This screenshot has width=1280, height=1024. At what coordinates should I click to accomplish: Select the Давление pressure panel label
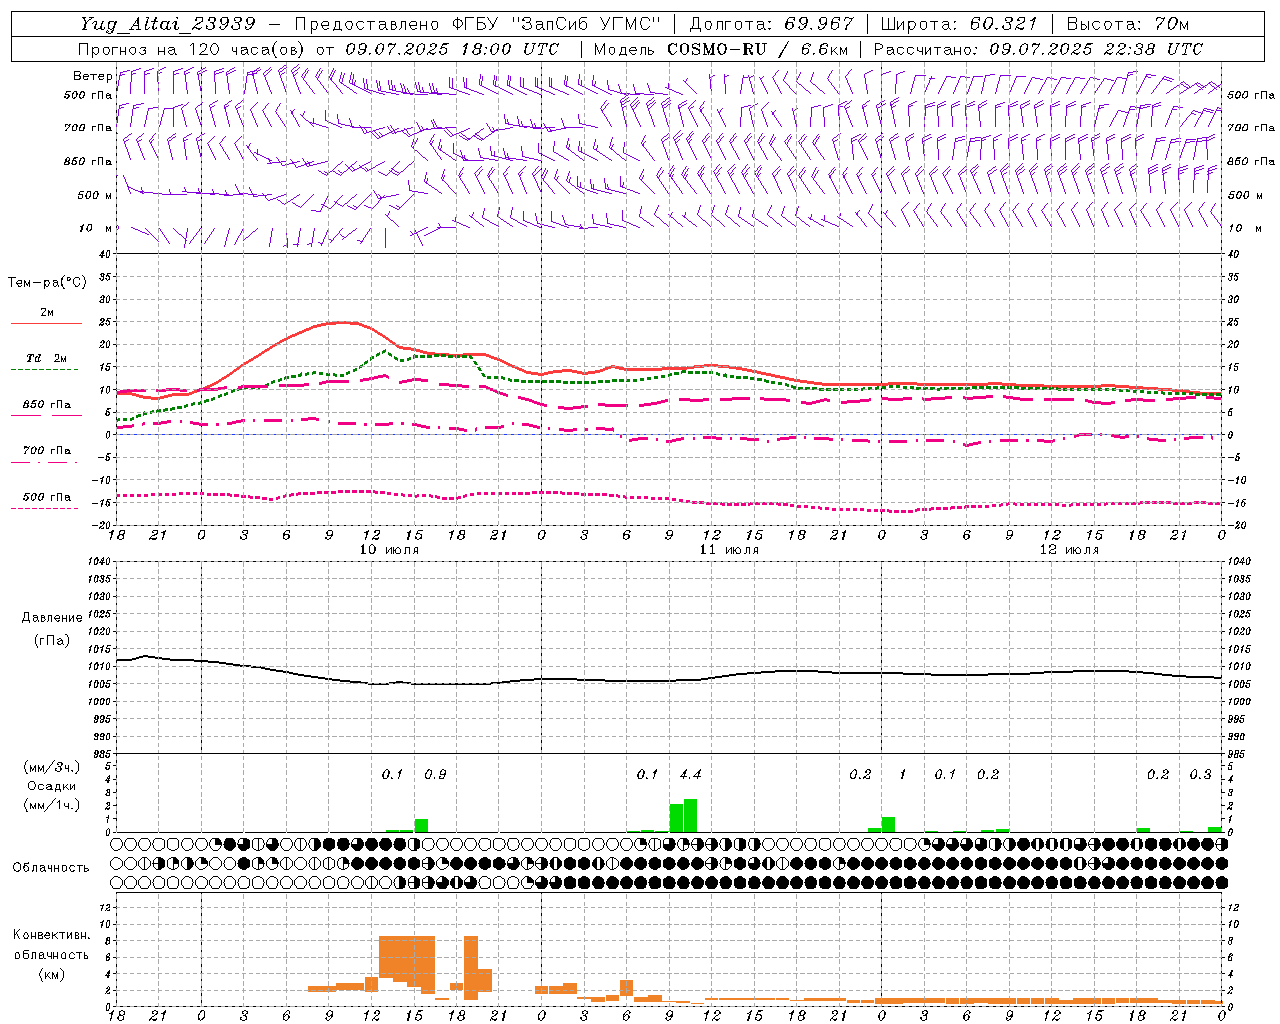52,618
